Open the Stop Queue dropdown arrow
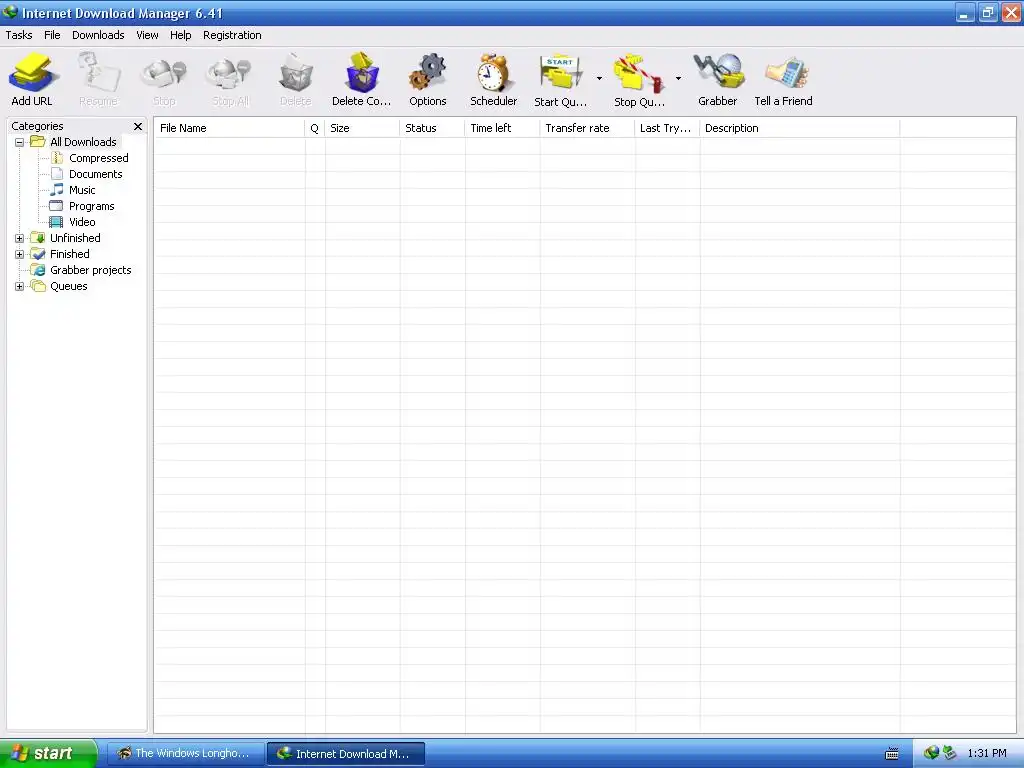 coord(678,78)
